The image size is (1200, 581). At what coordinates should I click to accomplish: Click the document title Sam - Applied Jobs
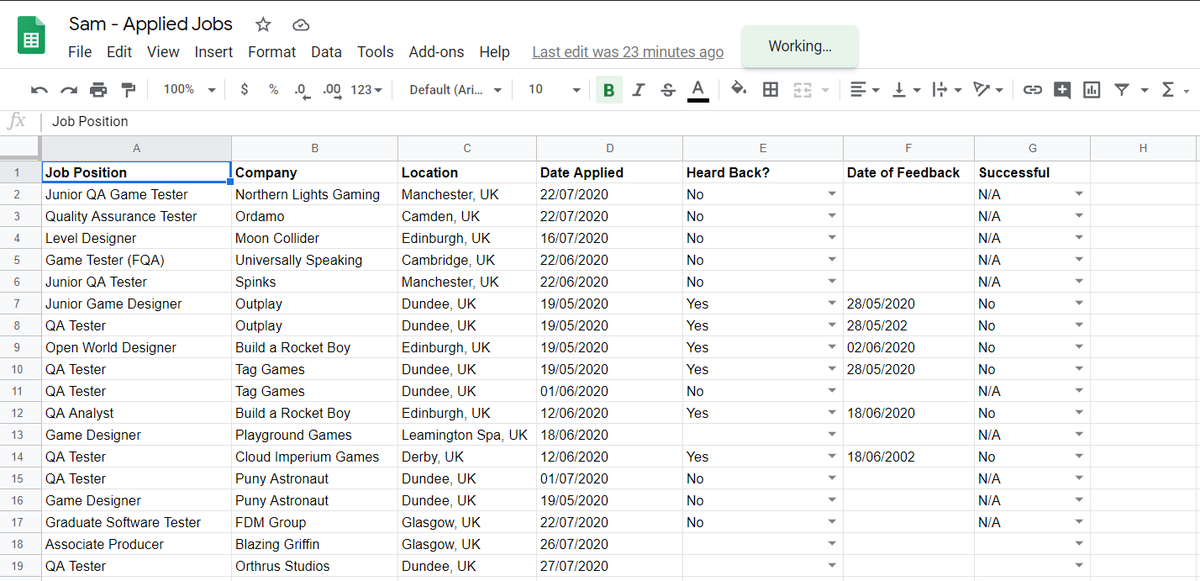pyautogui.click(x=151, y=24)
